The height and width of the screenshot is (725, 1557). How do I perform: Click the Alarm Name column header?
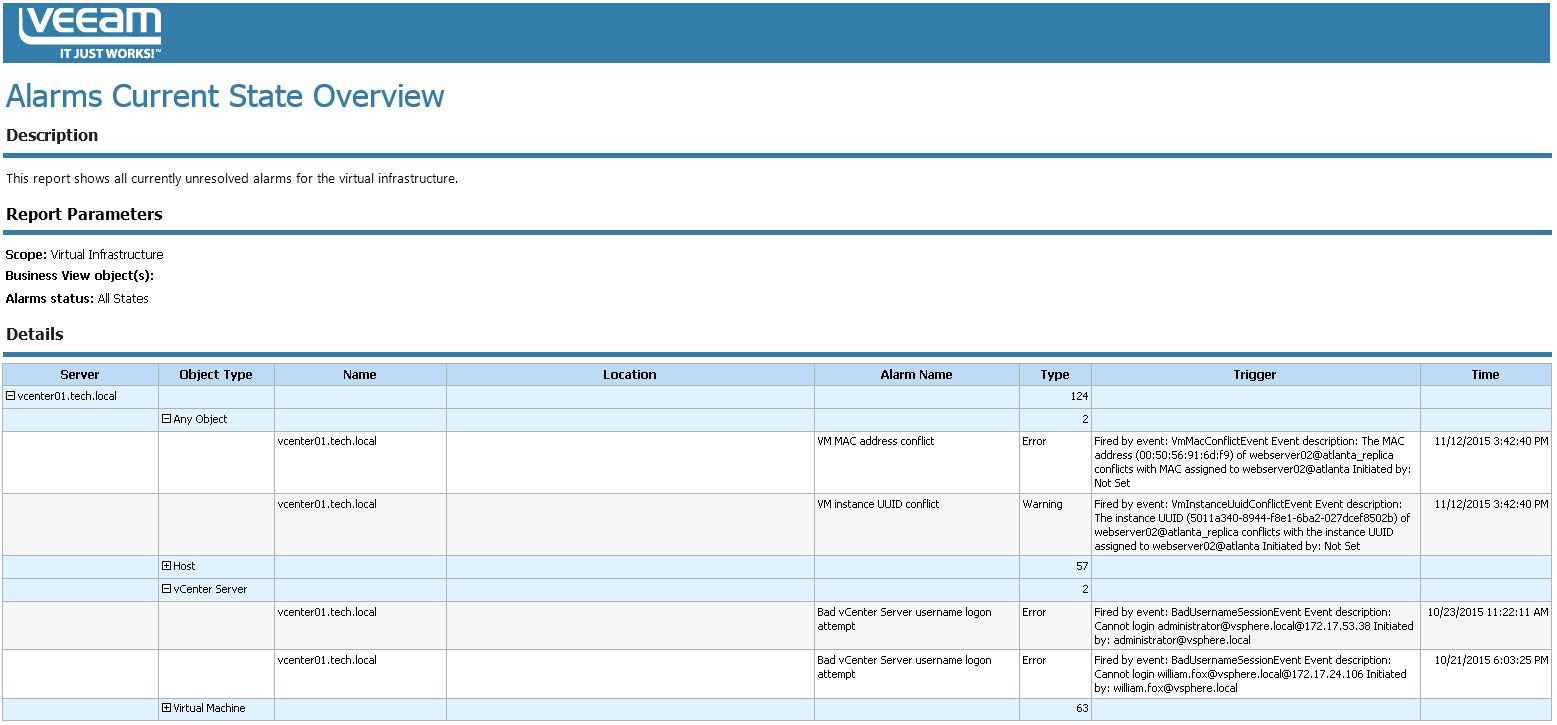point(917,375)
